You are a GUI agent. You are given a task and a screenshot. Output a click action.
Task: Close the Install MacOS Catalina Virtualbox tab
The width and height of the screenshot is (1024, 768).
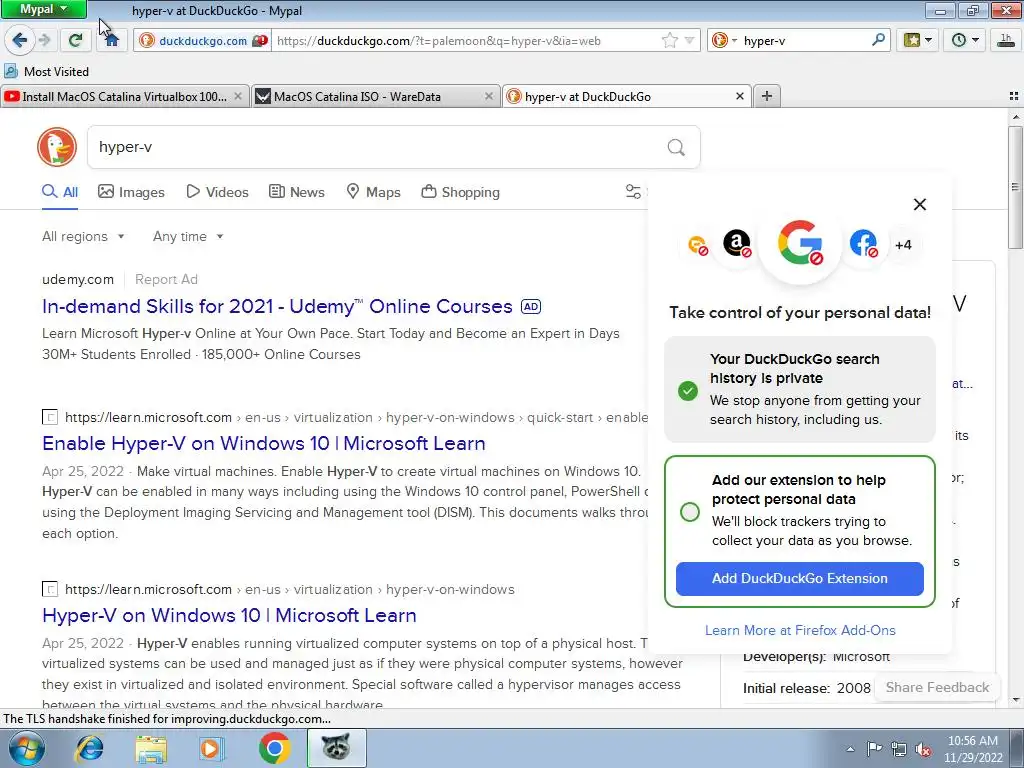tap(238, 96)
